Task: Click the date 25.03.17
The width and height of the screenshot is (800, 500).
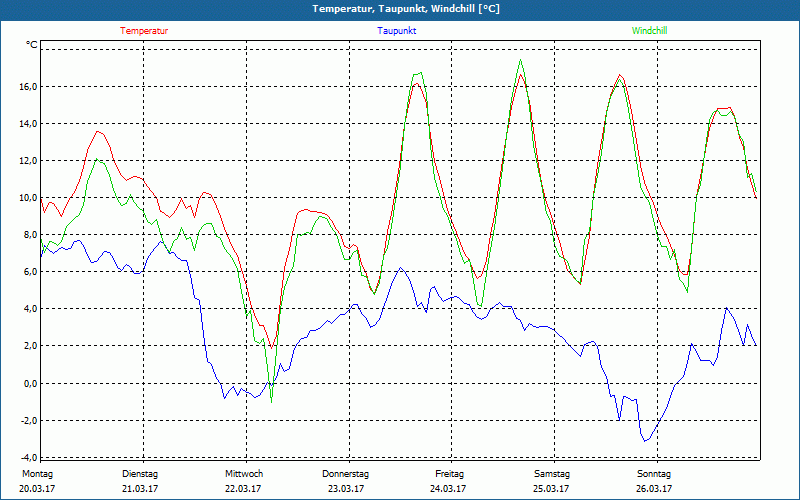Action: (551, 489)
